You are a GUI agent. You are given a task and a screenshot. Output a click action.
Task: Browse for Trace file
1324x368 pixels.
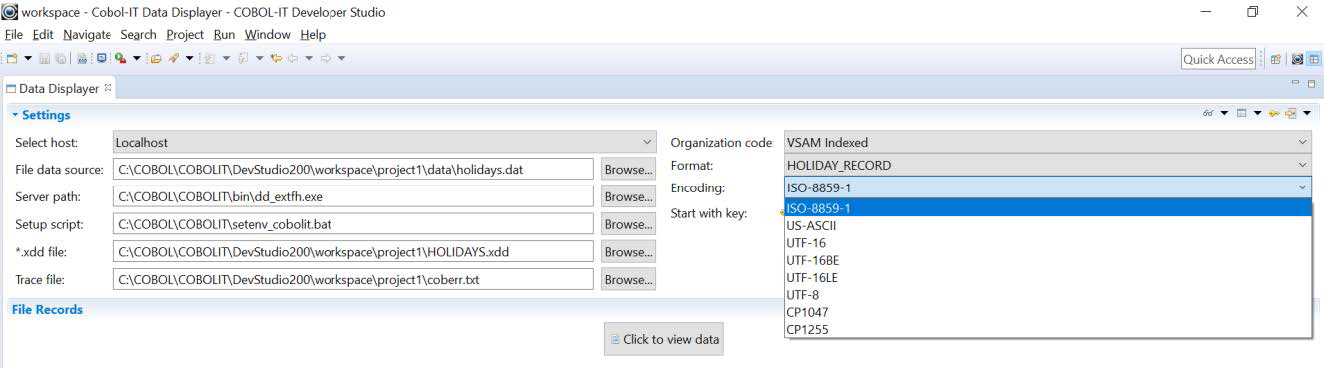click(628, 280)
